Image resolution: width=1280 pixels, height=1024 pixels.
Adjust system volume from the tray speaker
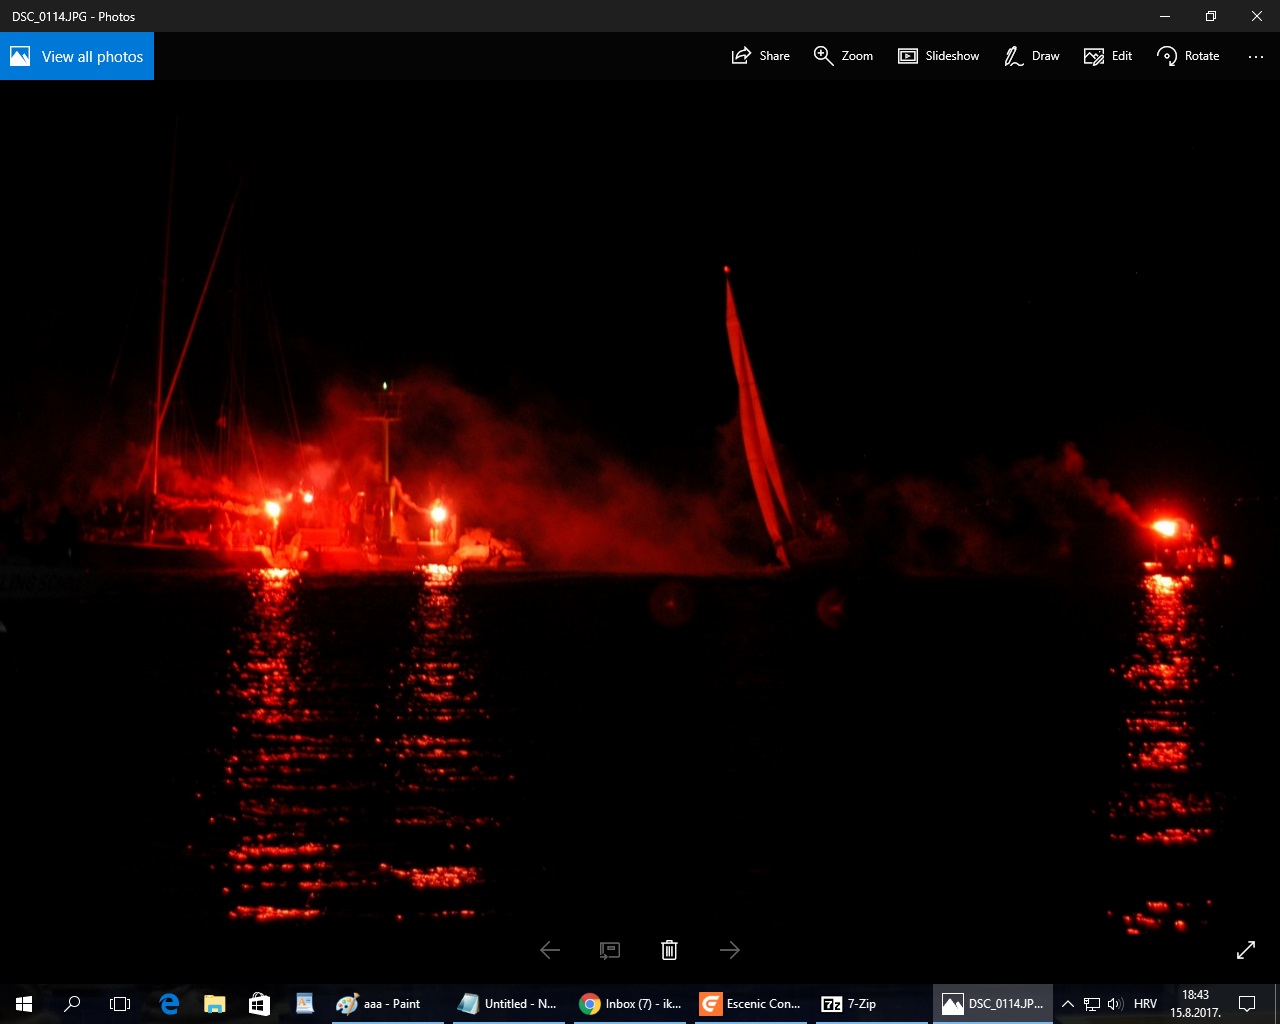[1114, 1003]
